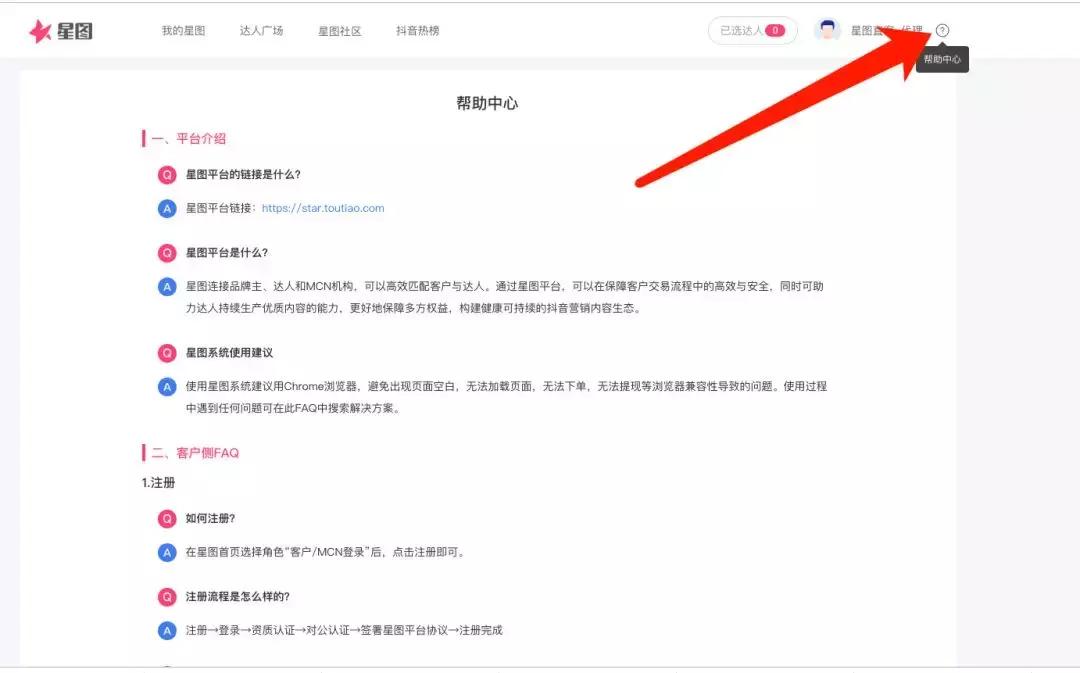Click the user avatar icon
This screenshot has height=673, width=1080.
coord(826,30)
